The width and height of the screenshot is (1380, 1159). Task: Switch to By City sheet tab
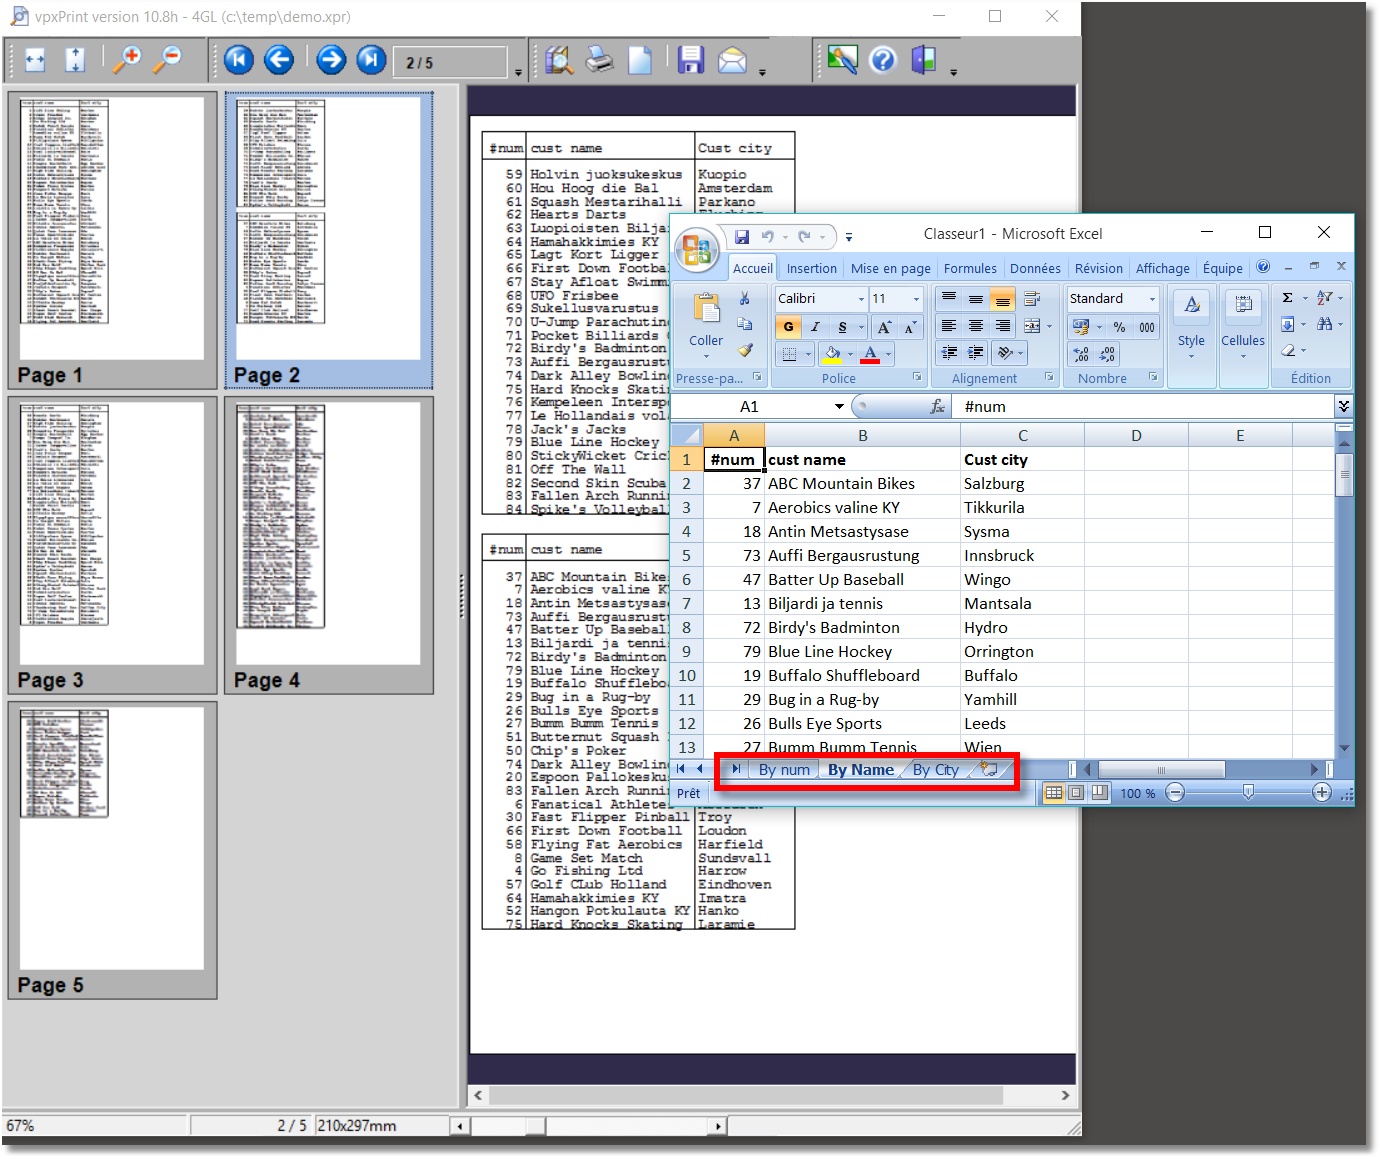[x=935, y=769]
